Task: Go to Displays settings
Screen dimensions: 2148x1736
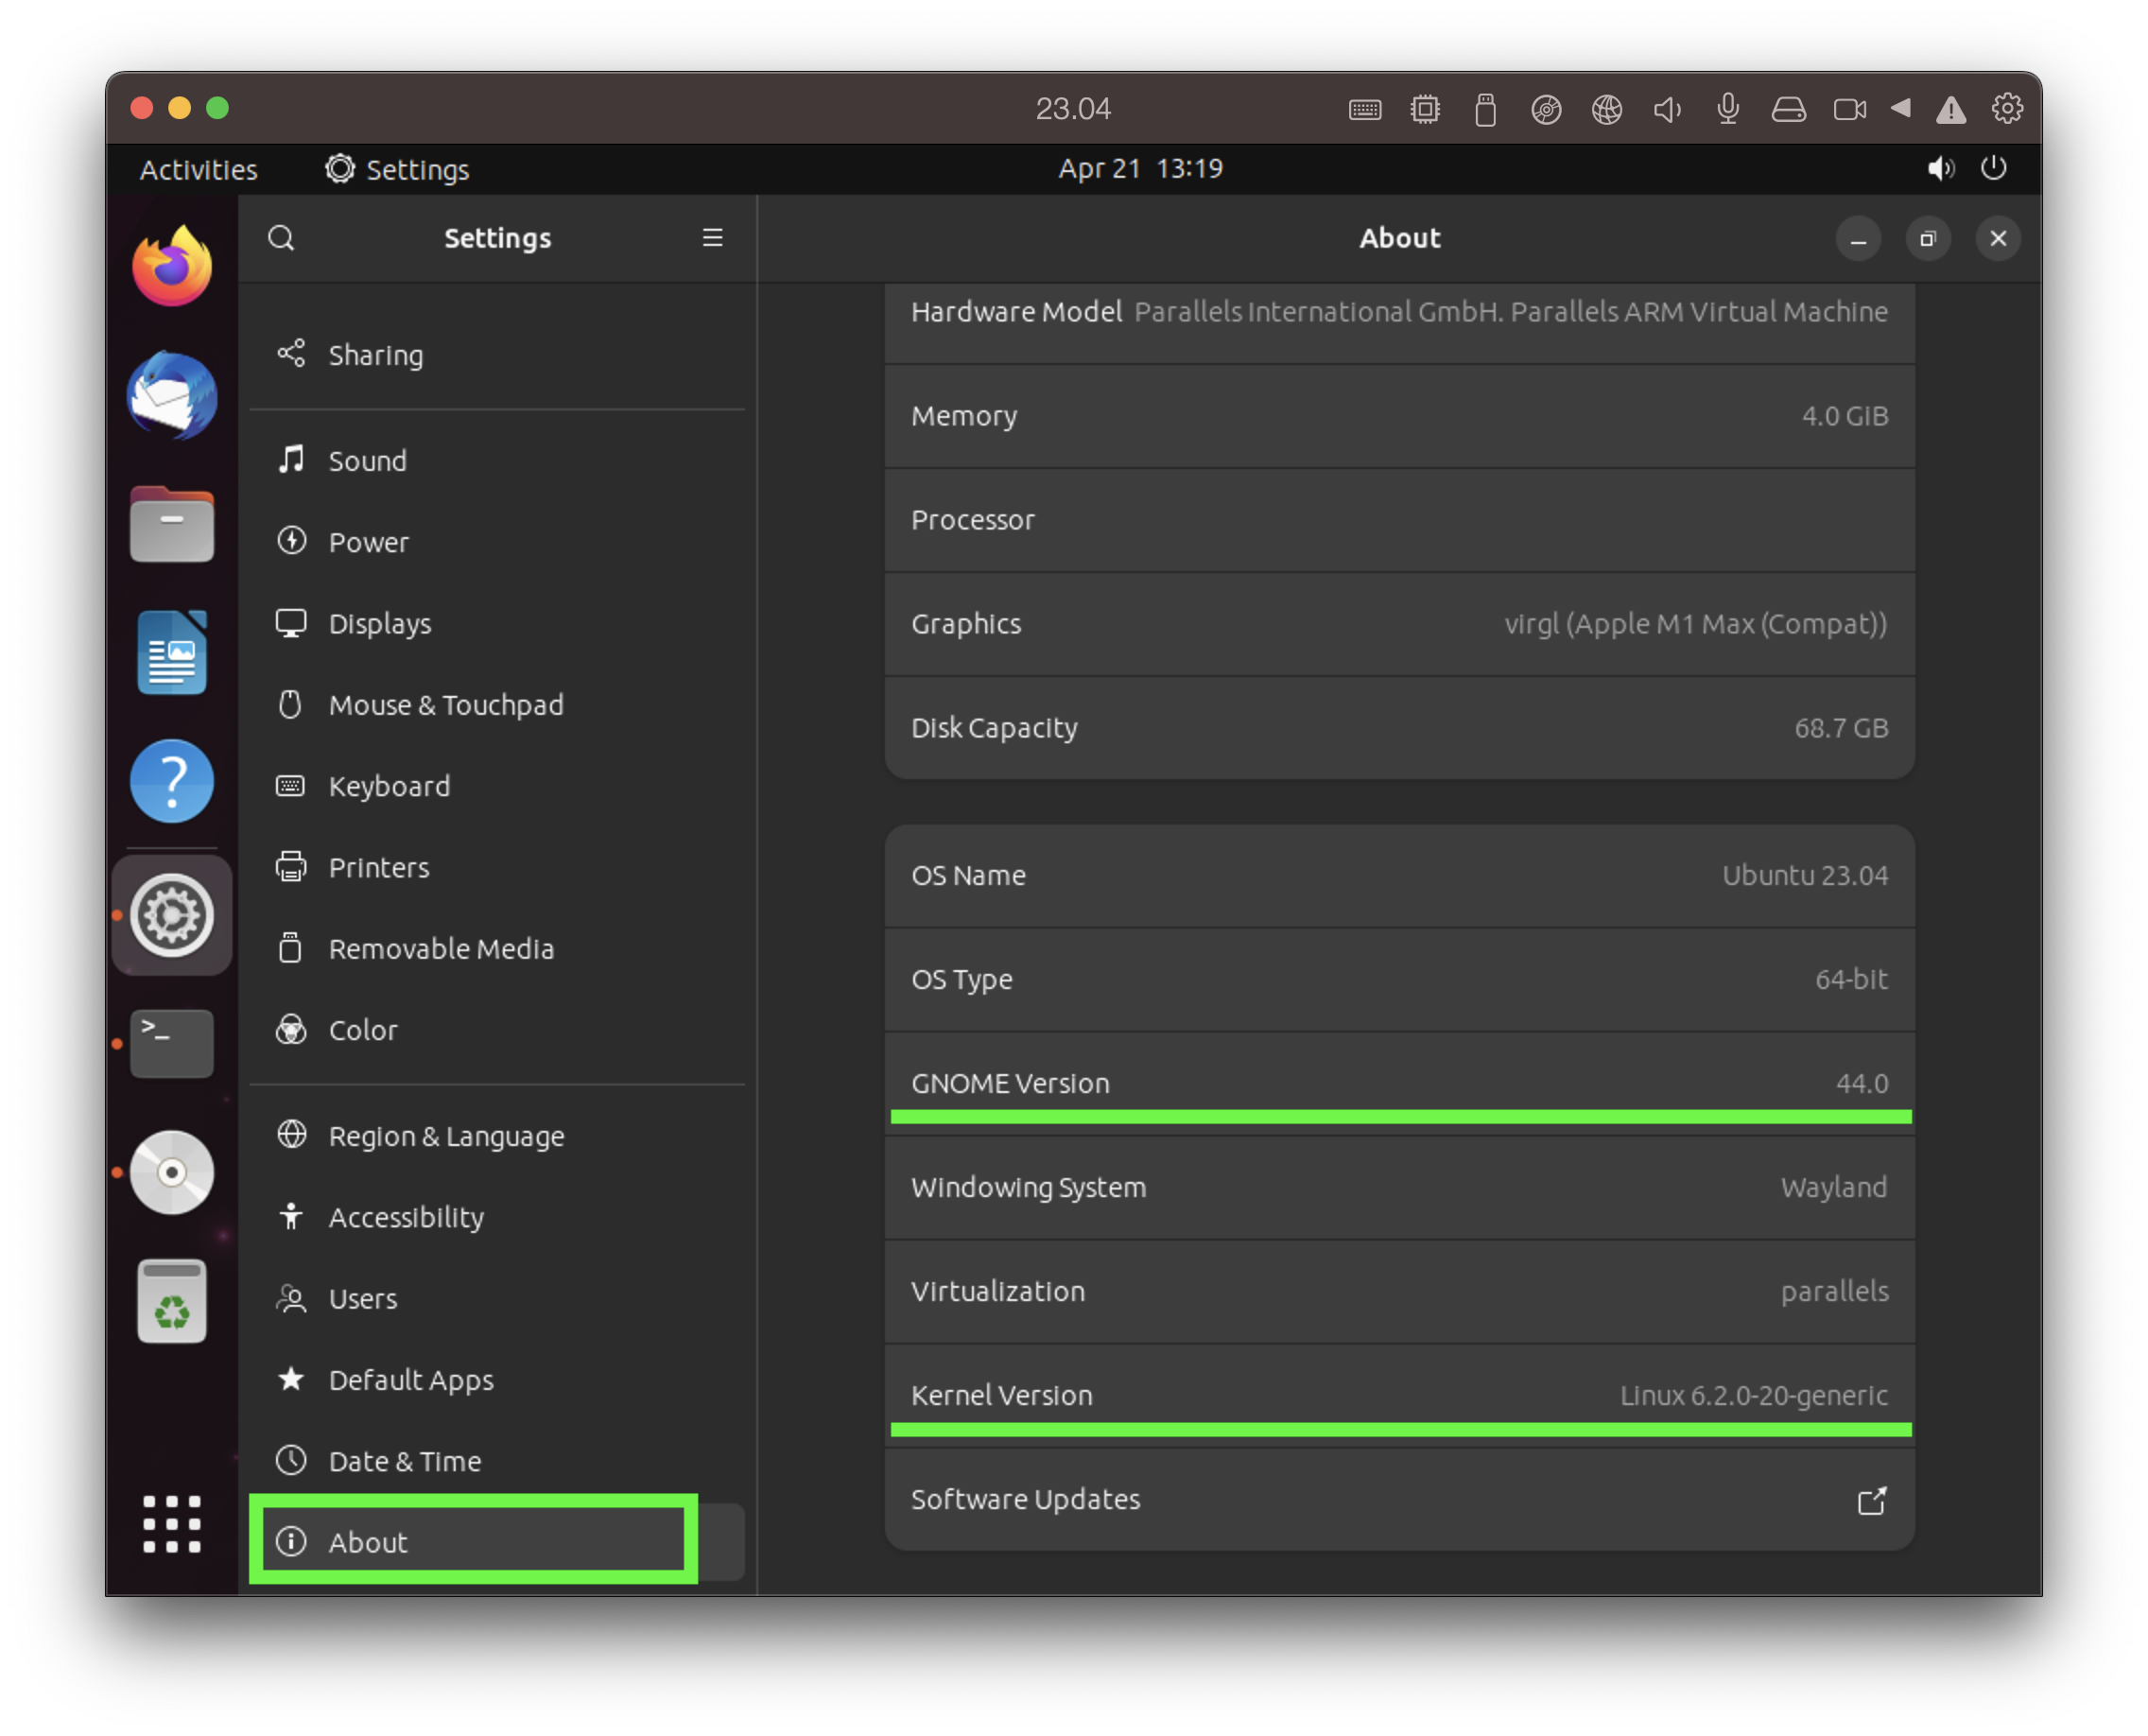Action: pyautogui.click(x=497, y=624)
